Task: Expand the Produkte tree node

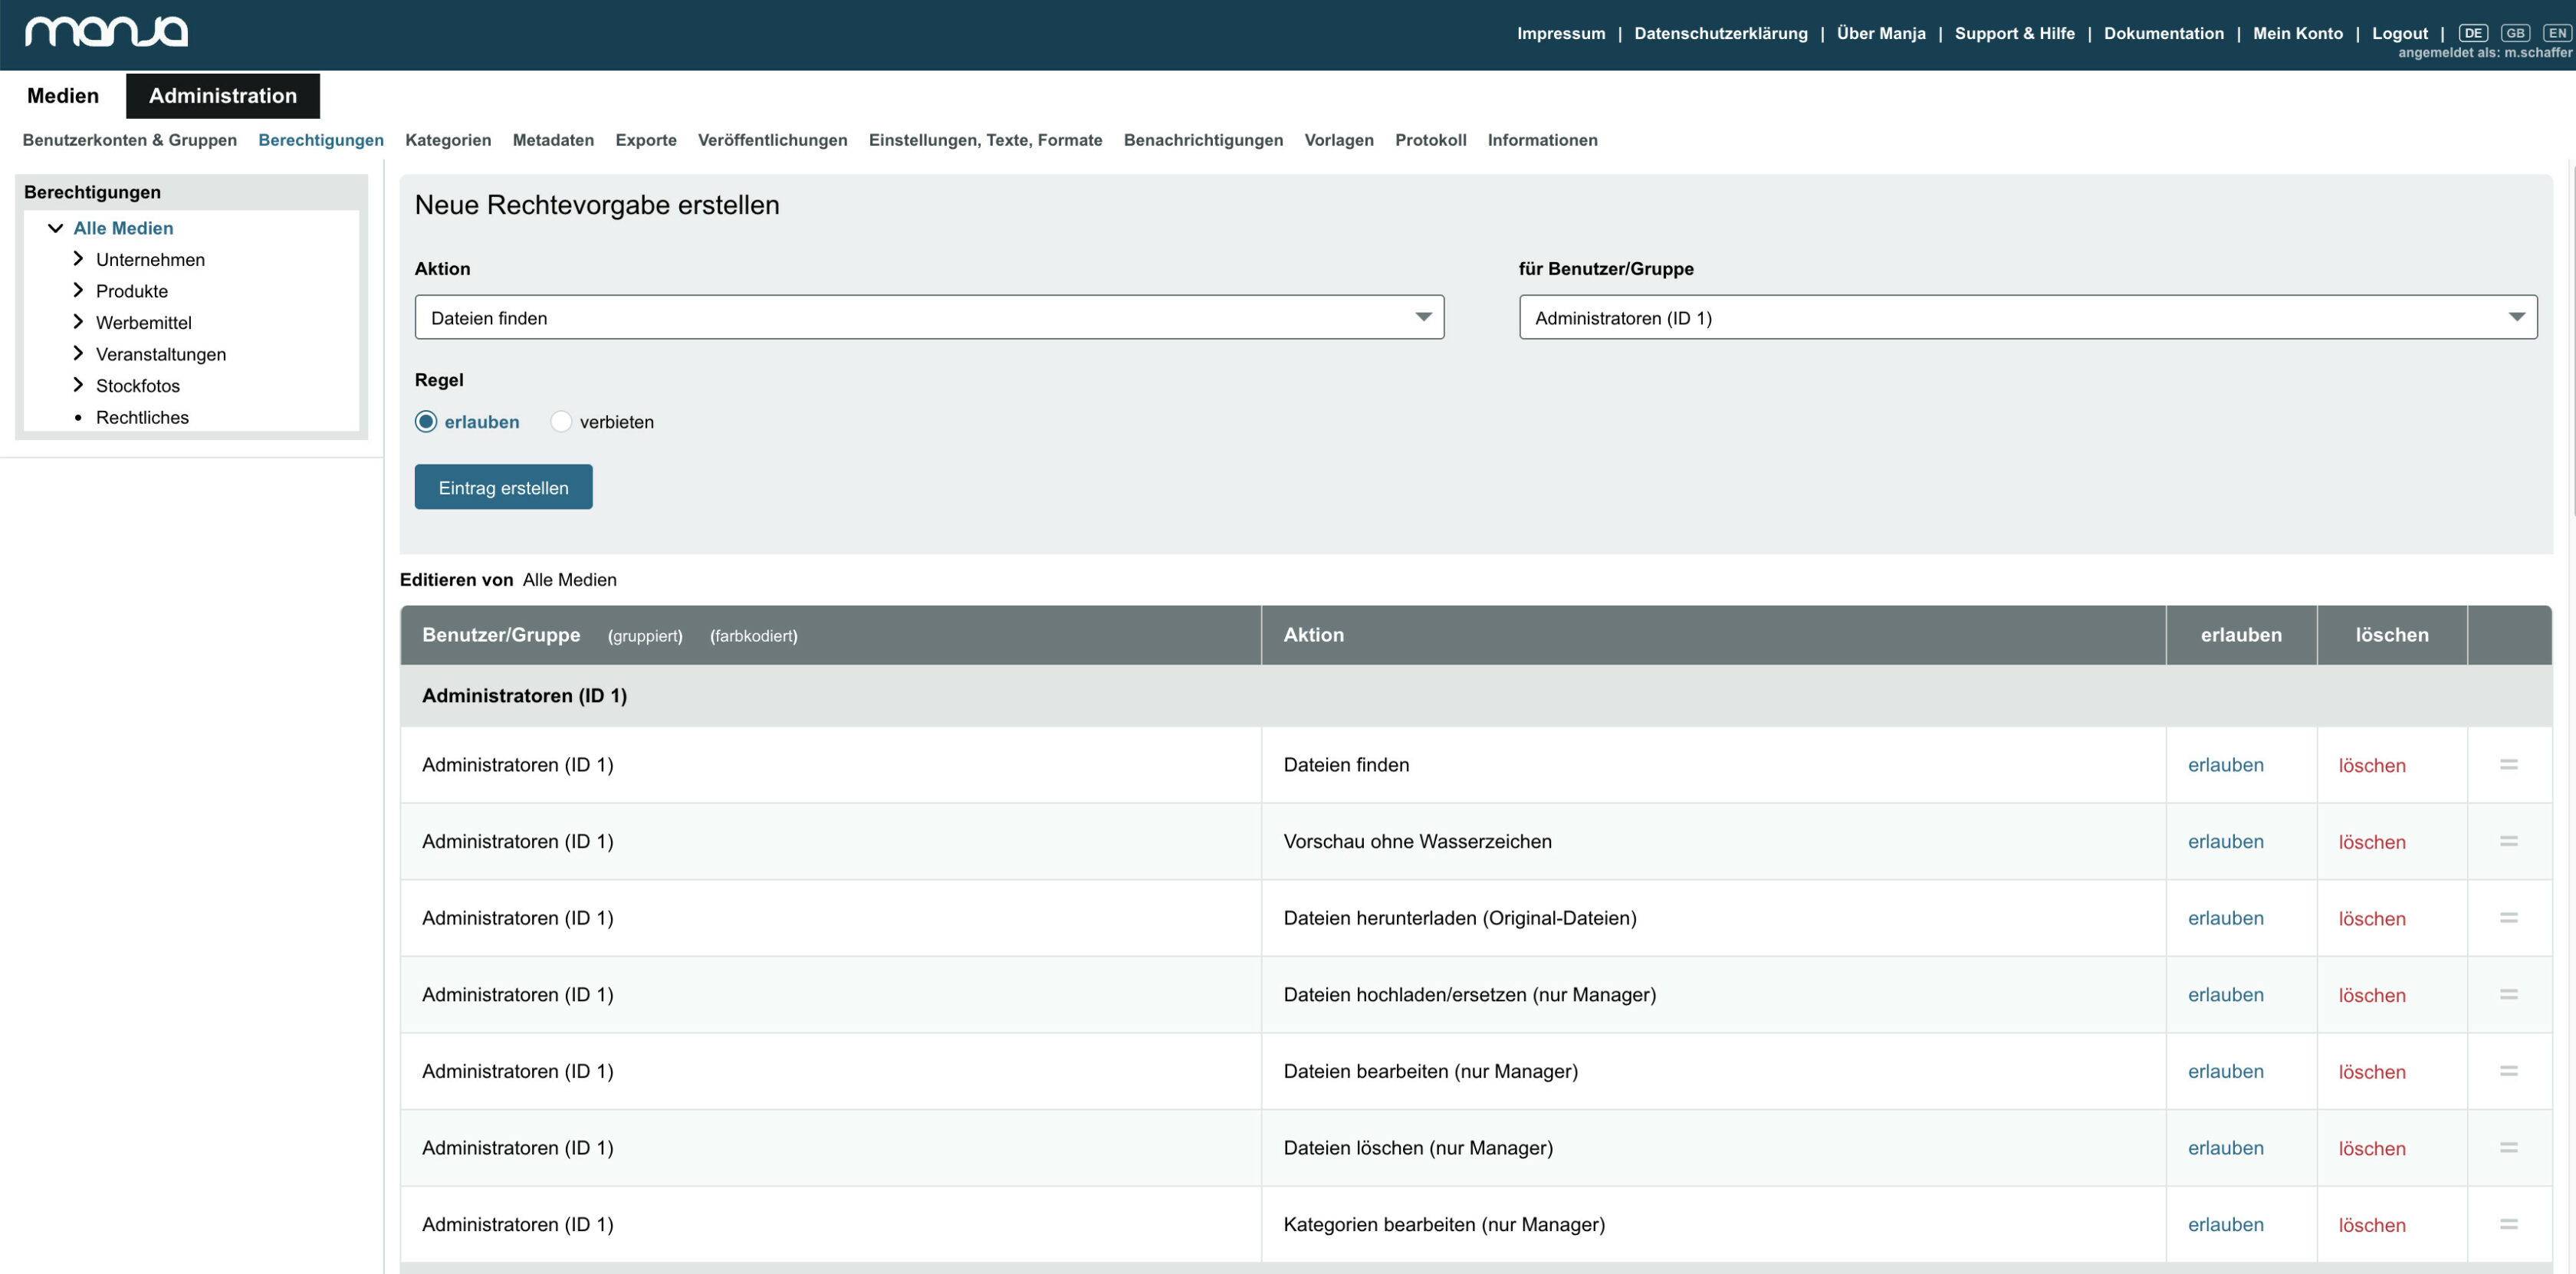Action: pyautogui.click(x=78, y=290)
